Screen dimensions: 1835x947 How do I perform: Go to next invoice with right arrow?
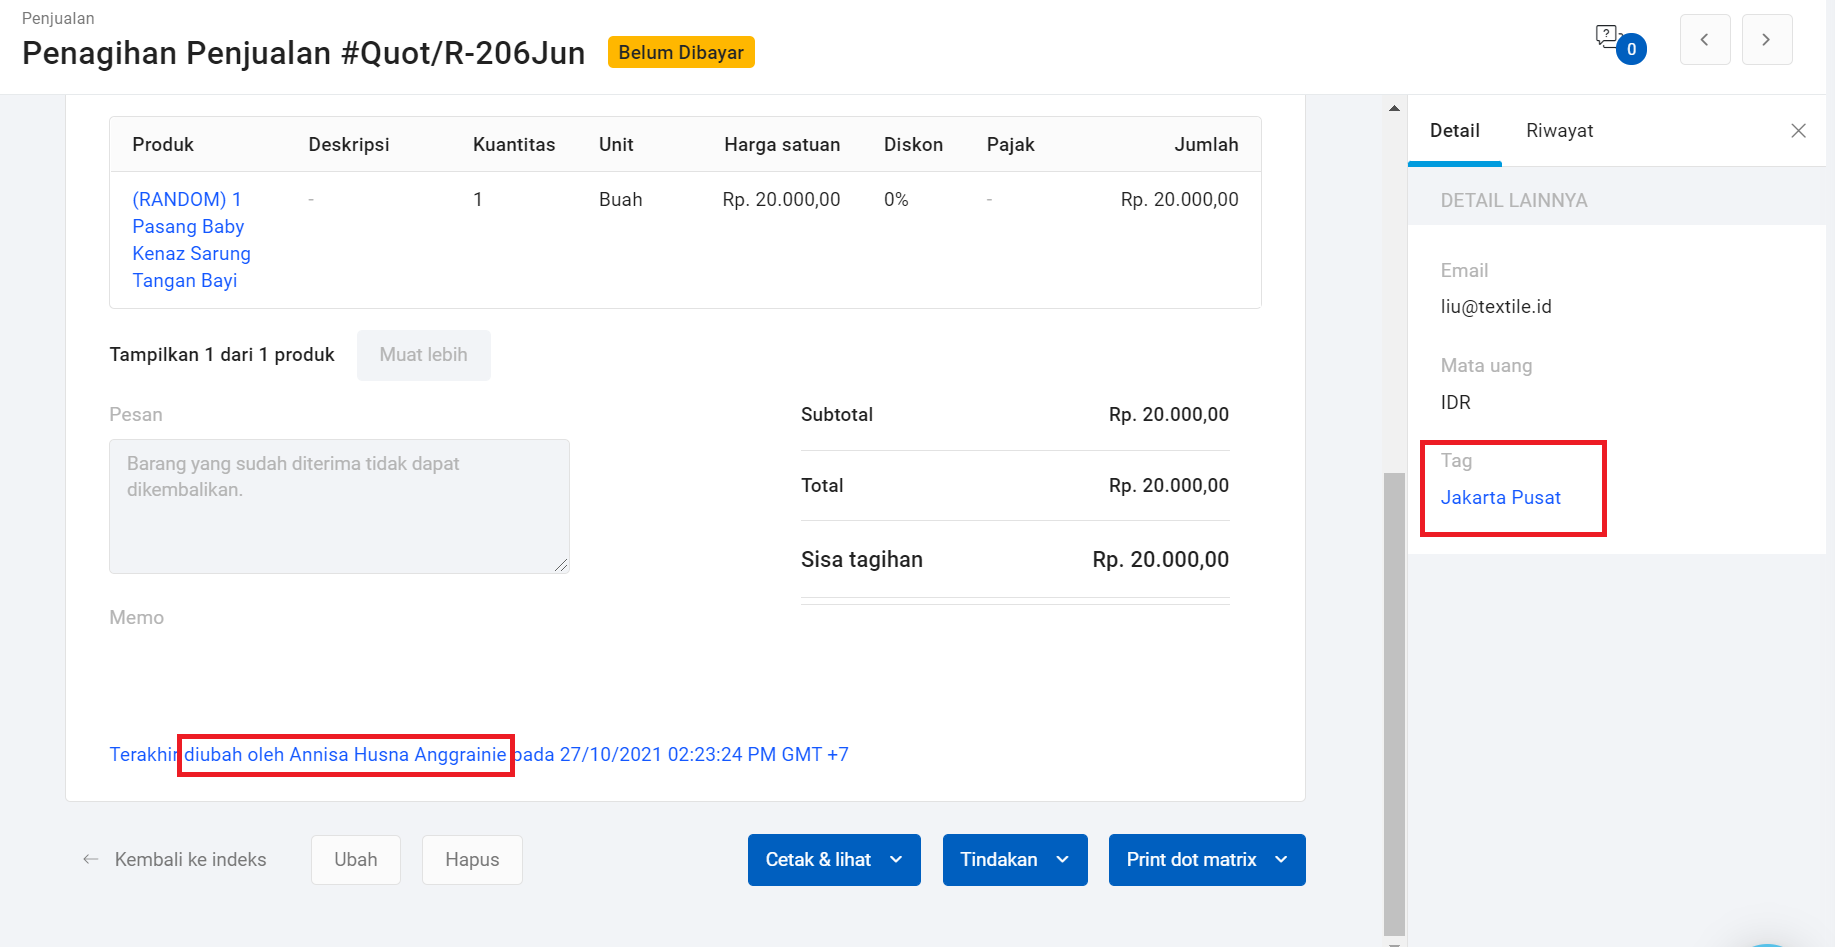pos(1766,40)
